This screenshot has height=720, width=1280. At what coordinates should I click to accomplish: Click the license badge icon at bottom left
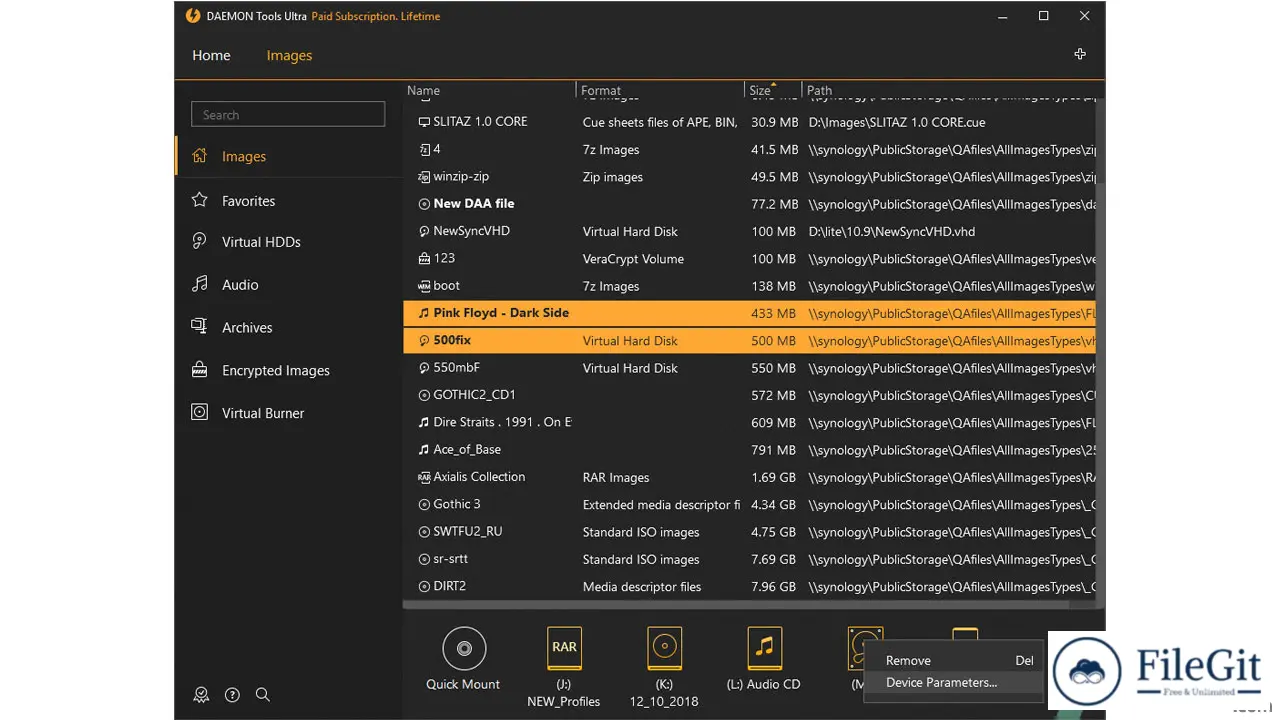202,695
